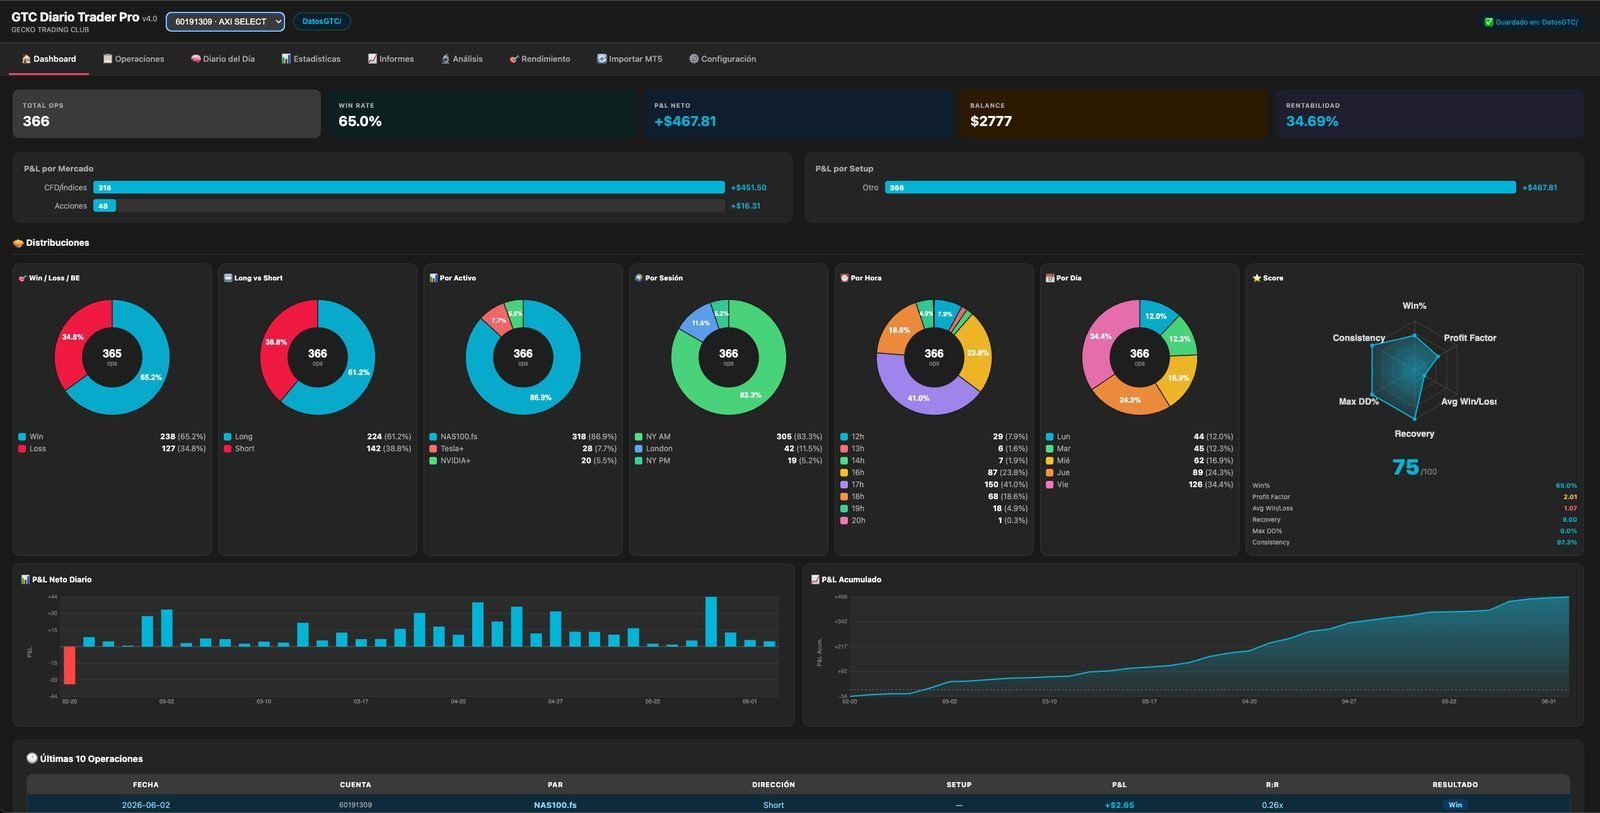Click the green saved checkmark indicator
The width and height of the screenshot is (1600, 813).
[1488, 22]
